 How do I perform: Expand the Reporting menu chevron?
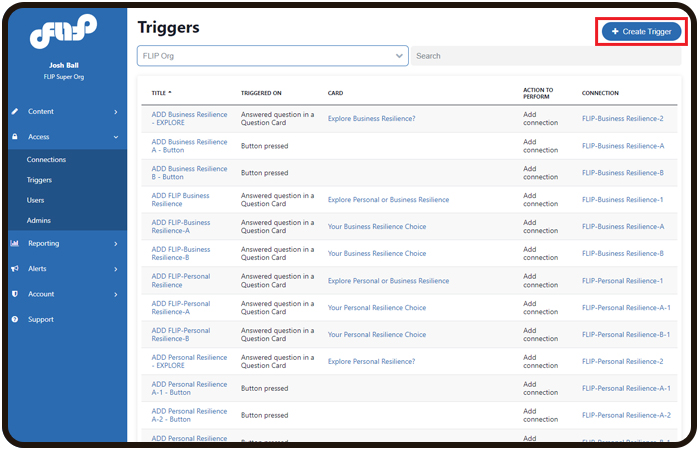click(116, 244)
